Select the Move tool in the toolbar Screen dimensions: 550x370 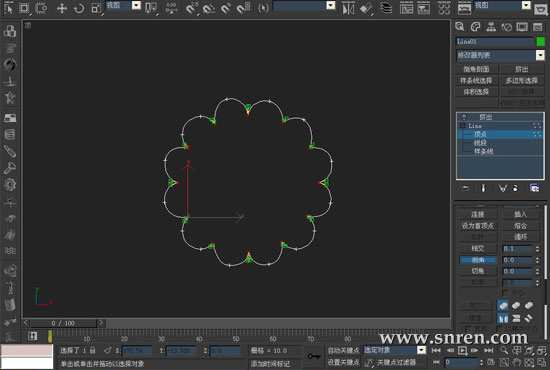(62, 8)
